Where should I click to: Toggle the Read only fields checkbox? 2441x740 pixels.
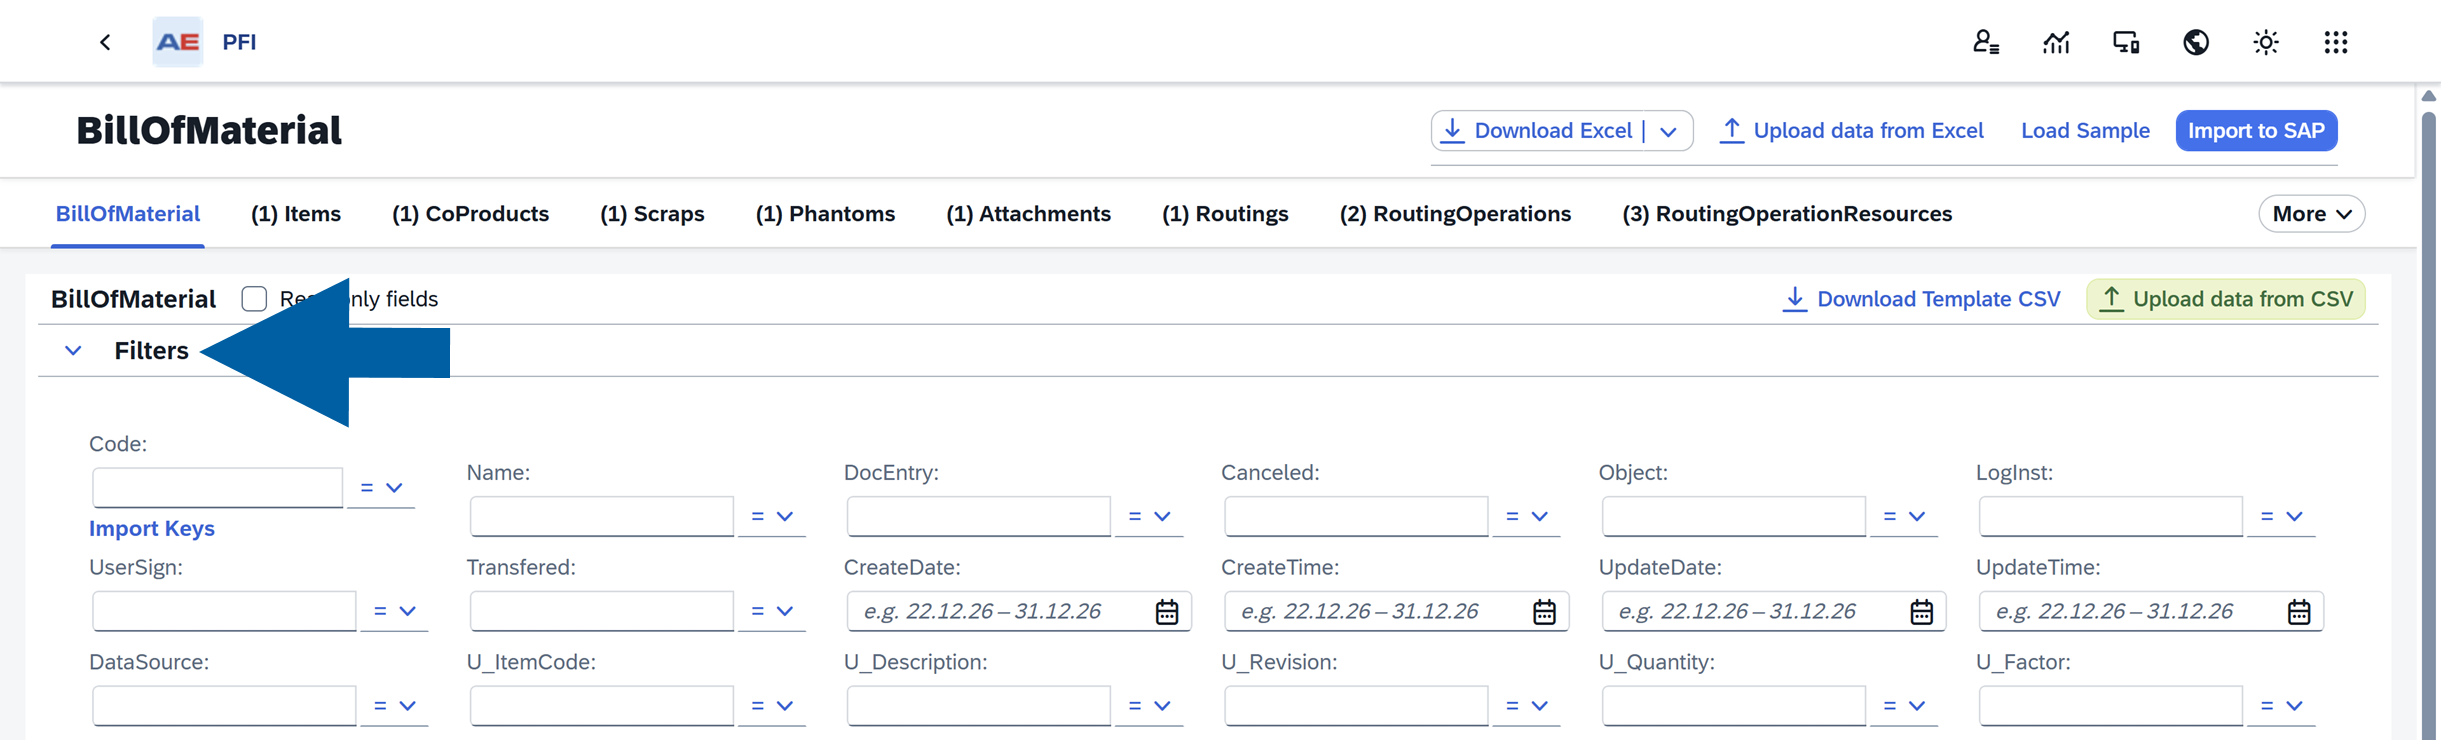[254, 299]
